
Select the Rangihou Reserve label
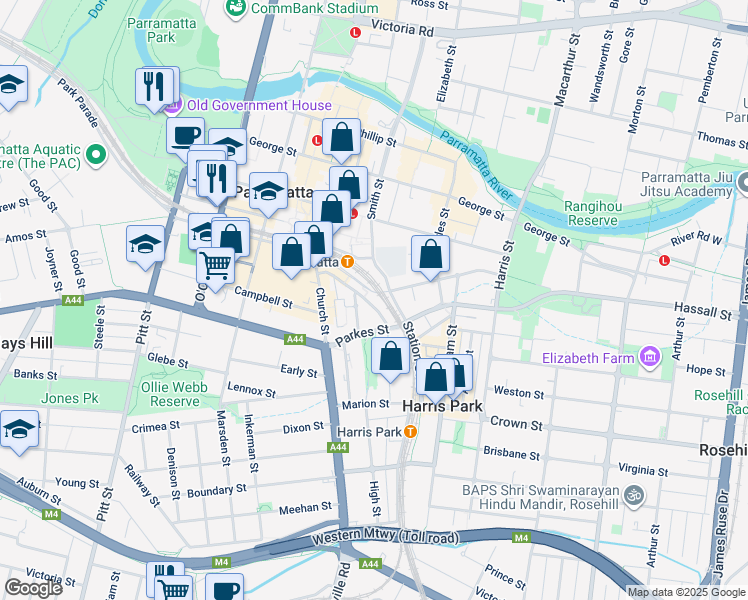tap(593, 213)
